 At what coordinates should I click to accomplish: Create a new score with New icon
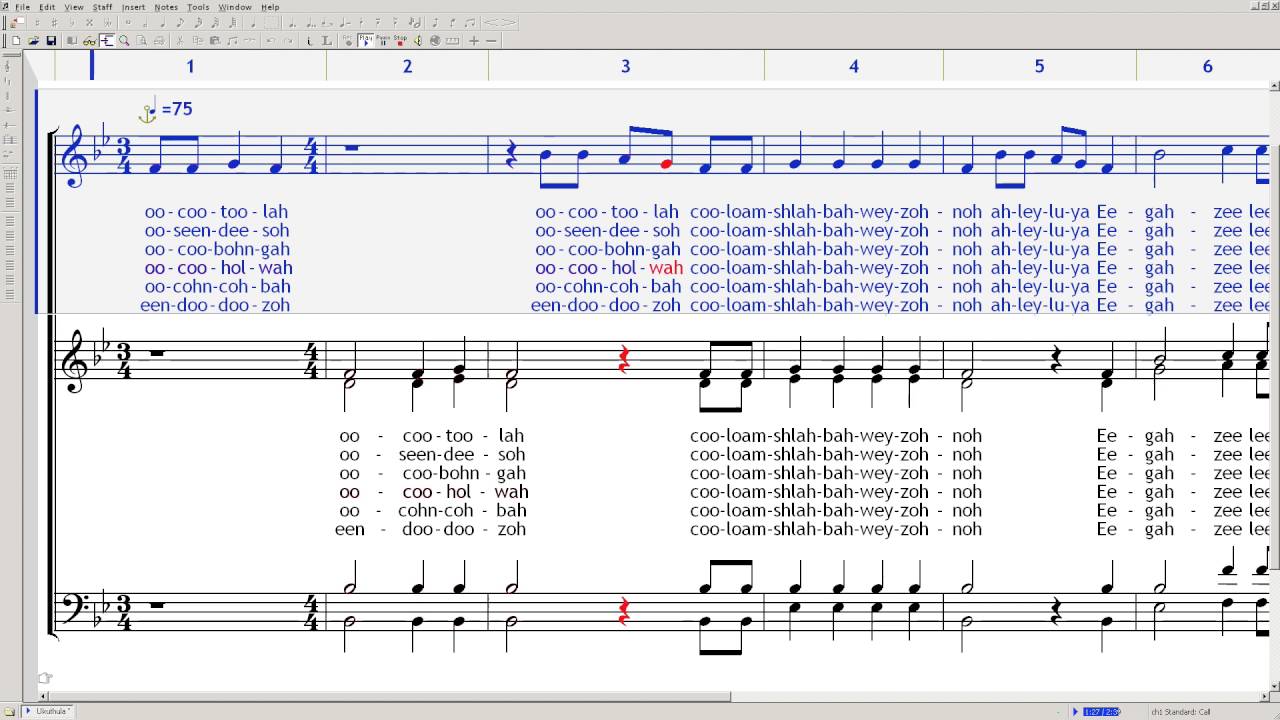(x=15, y=41)
